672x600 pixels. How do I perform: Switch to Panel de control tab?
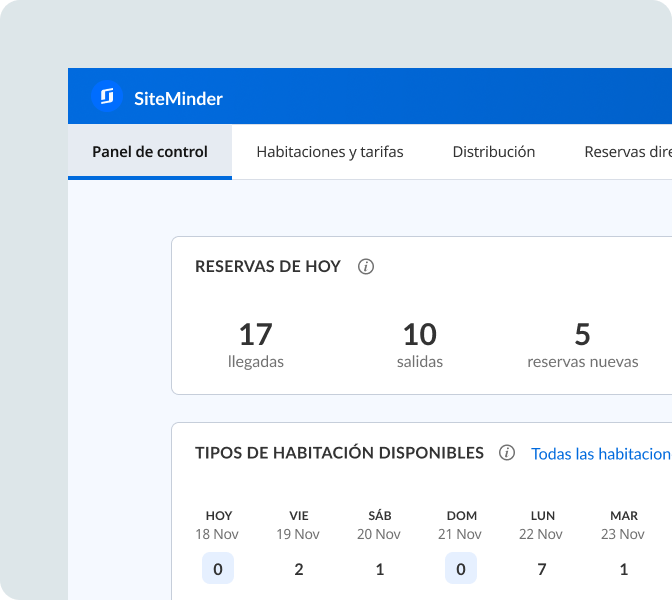tap(150, 152)
